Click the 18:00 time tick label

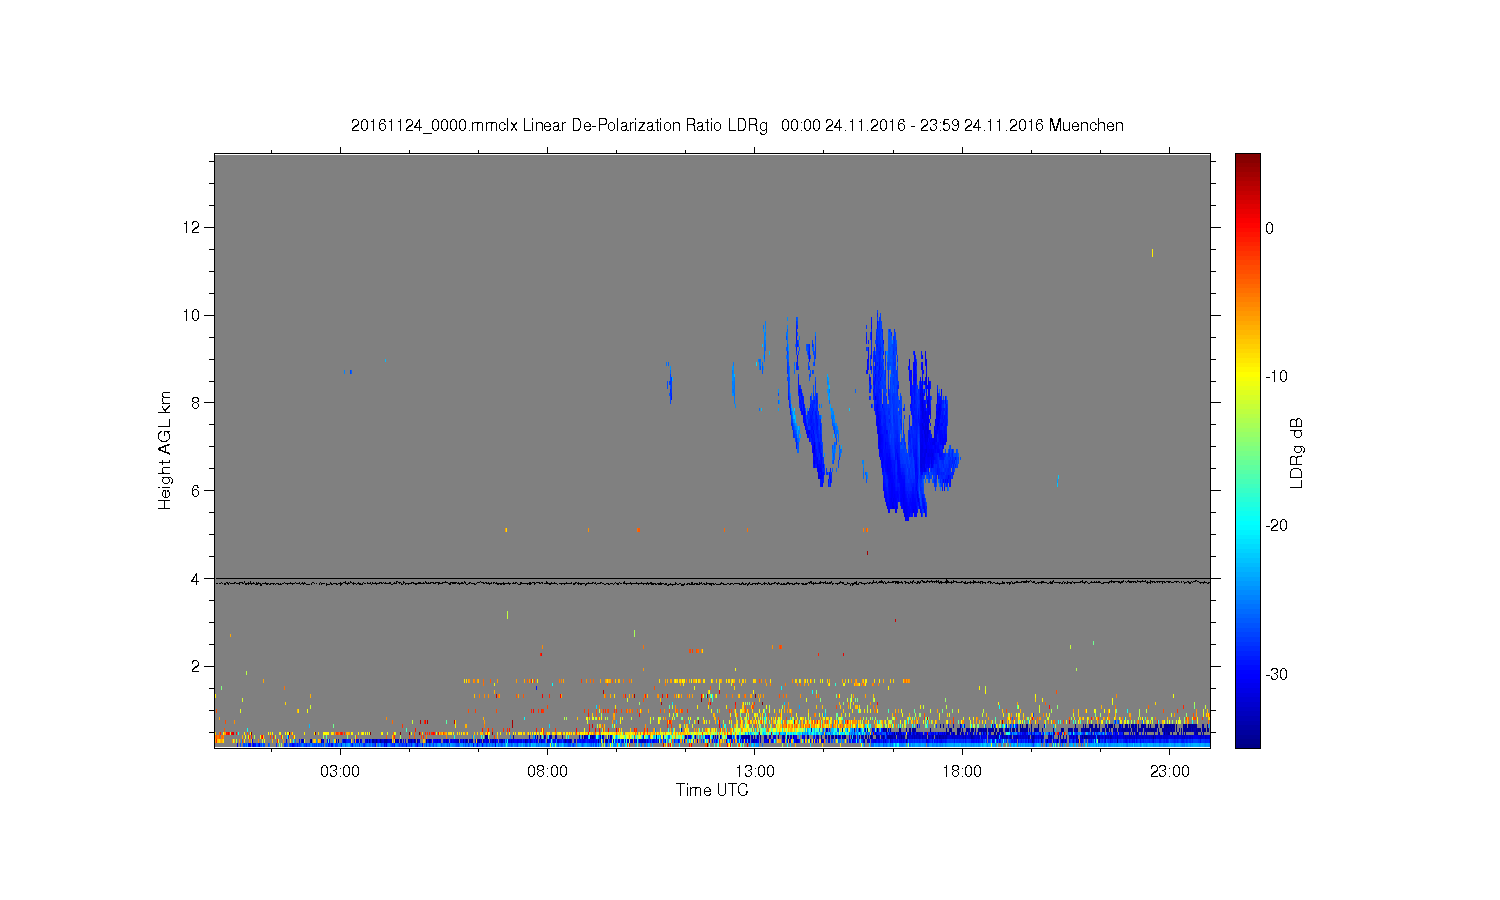(x=962, y=772)
